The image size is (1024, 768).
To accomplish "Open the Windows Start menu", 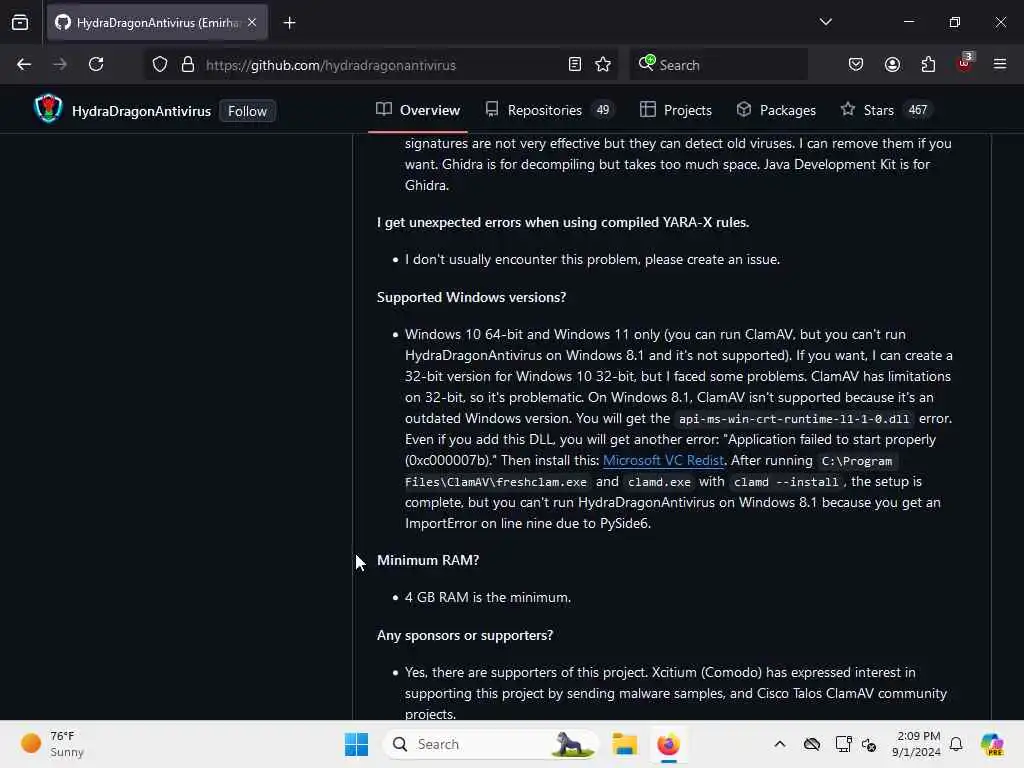I will point(357,744).
